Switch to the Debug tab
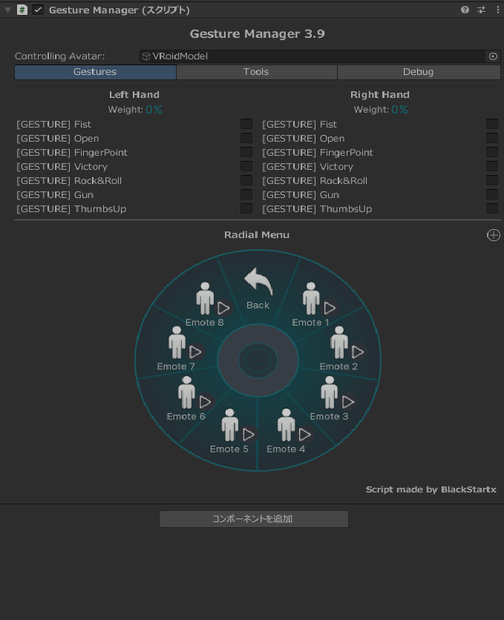504x620 pixels. (x=418, y=72)
